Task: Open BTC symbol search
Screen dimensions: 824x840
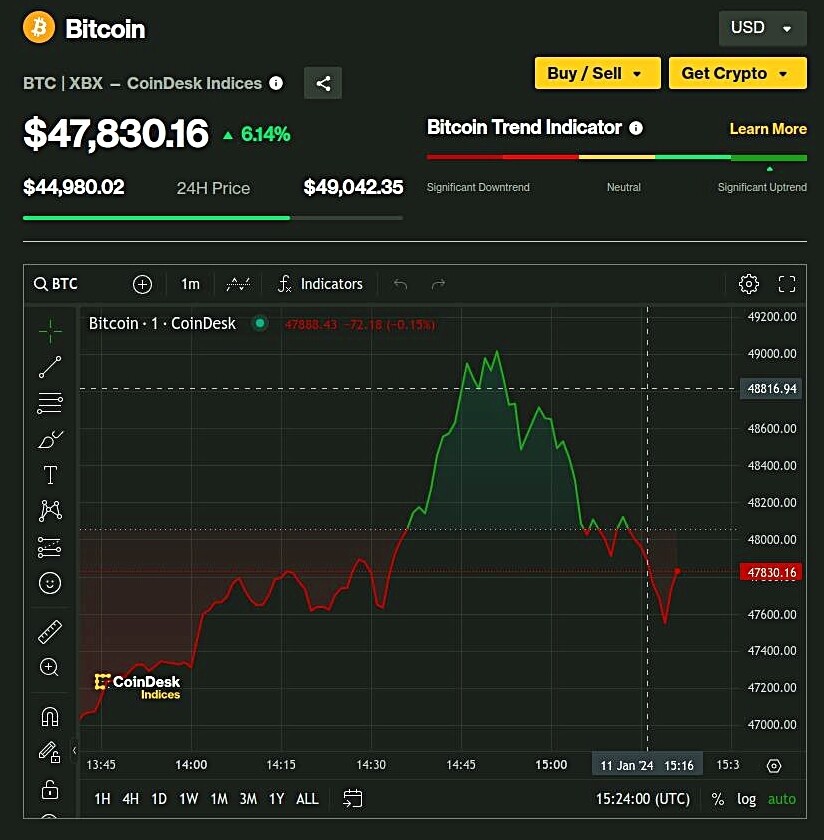Action: pos(56,284)
